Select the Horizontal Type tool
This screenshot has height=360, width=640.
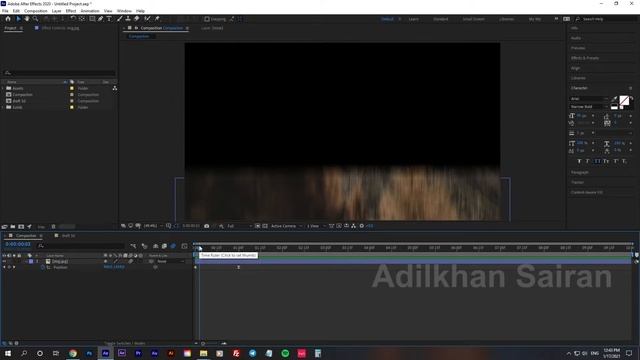click(109, 19)
